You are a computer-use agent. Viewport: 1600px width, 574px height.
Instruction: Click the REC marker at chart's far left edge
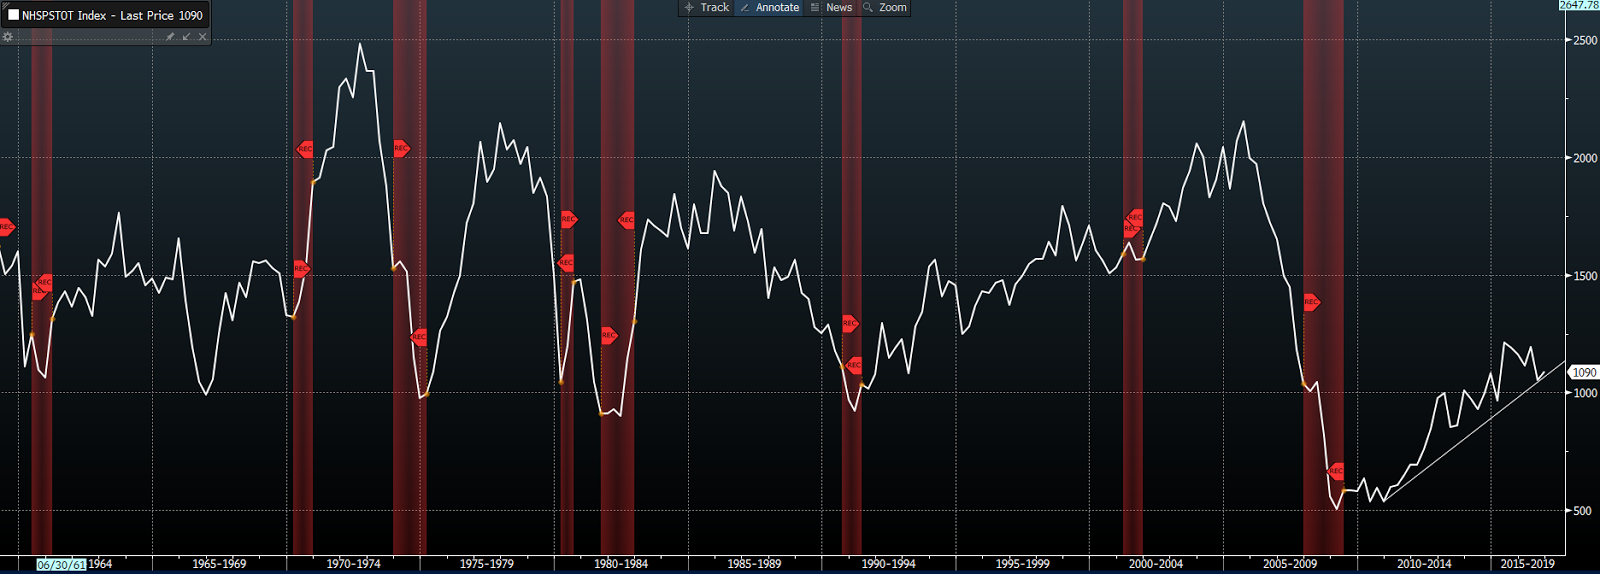coord(6,227)
